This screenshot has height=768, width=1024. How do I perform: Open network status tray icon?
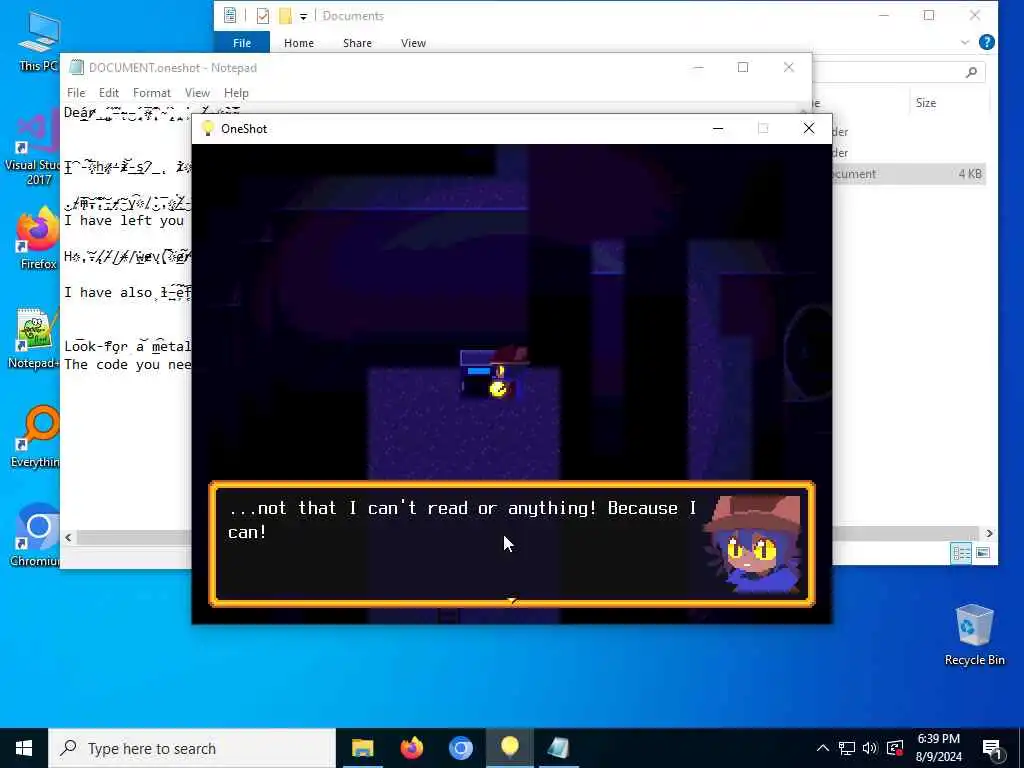846,748
